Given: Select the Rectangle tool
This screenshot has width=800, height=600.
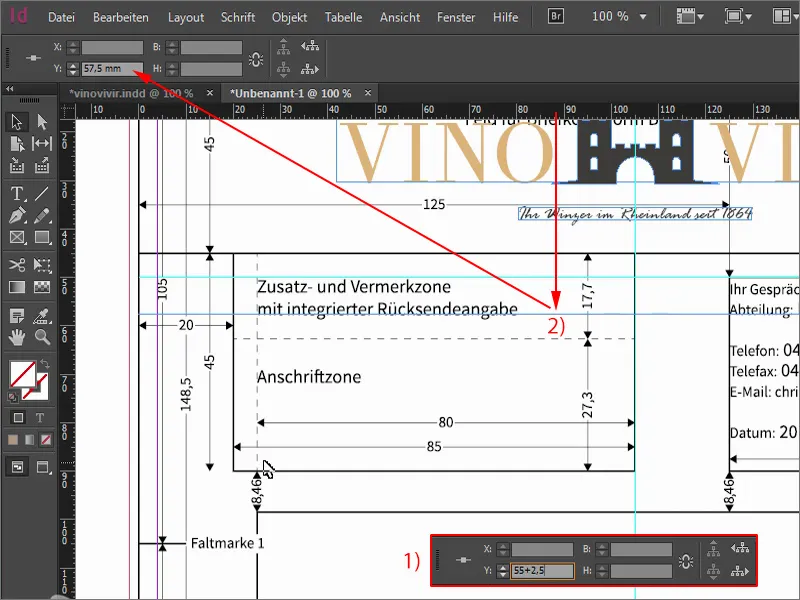Looking at the screenshot, I should pyautogui.click(x=42, y=238).
